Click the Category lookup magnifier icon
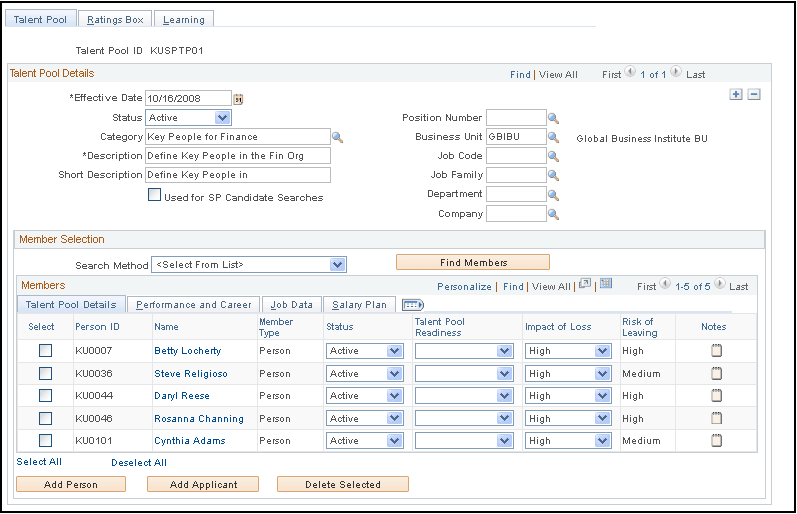797x514 pixels. [337, 137]
